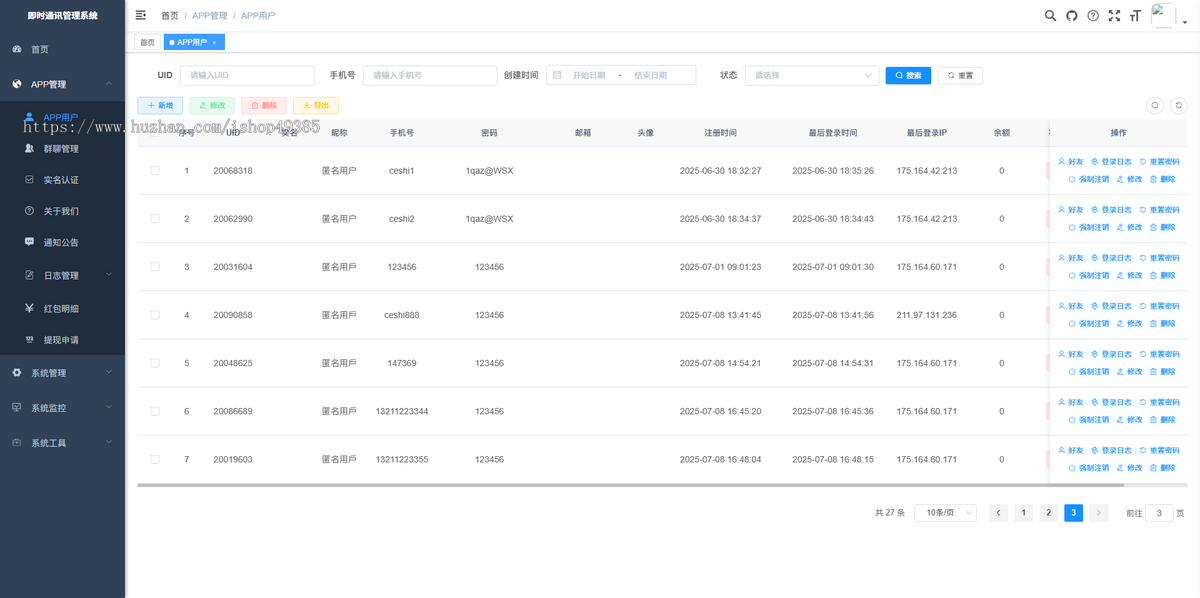Screen dimensions: 1200x598
Task: Click 重置密码 for UID 20031604
Action: [x=1159, y=258]
